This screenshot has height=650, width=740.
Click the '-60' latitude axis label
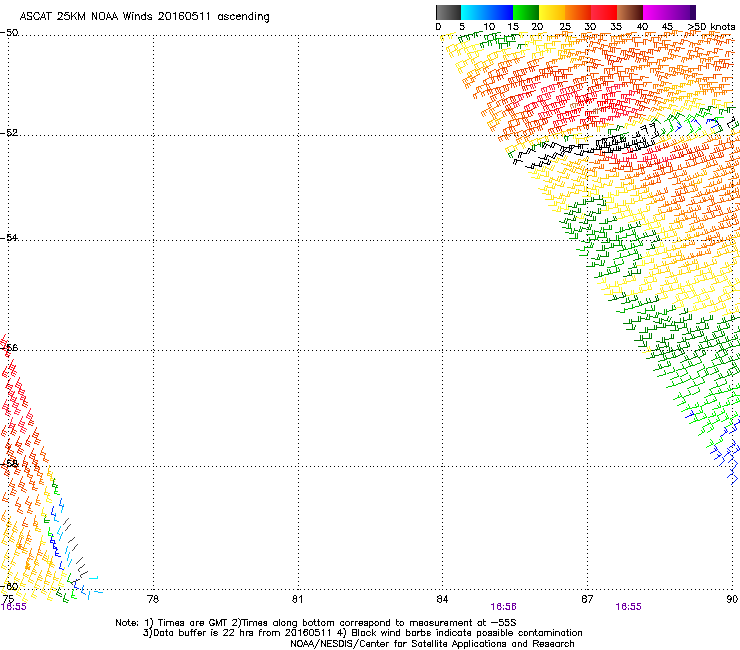[x=9, y=586]
